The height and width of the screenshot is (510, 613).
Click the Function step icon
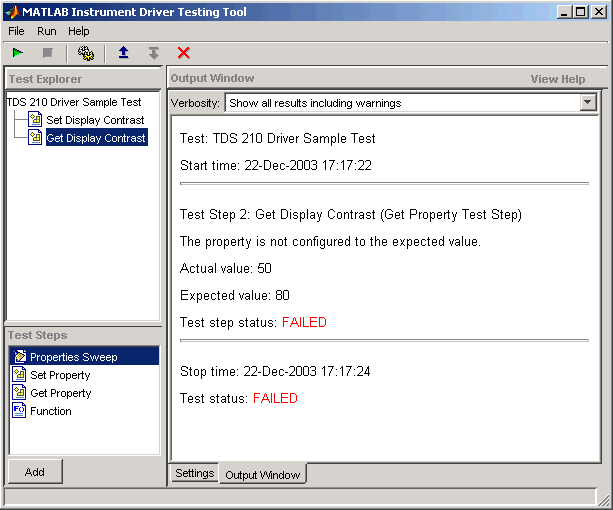19,410
